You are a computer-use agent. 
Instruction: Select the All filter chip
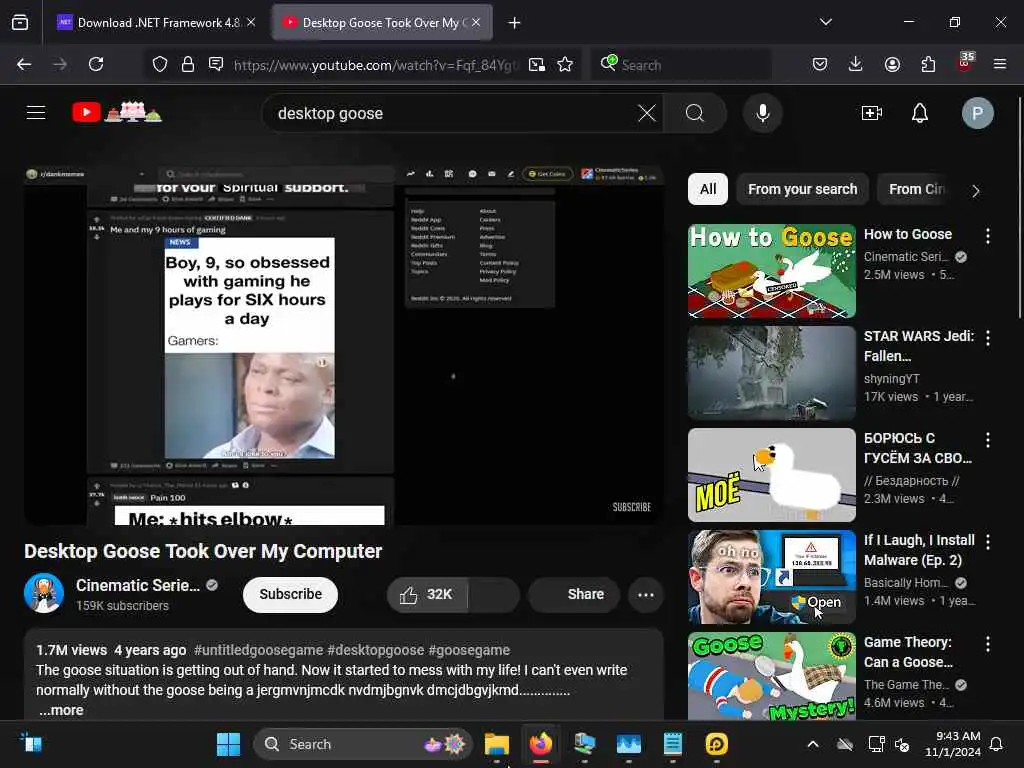708,189
